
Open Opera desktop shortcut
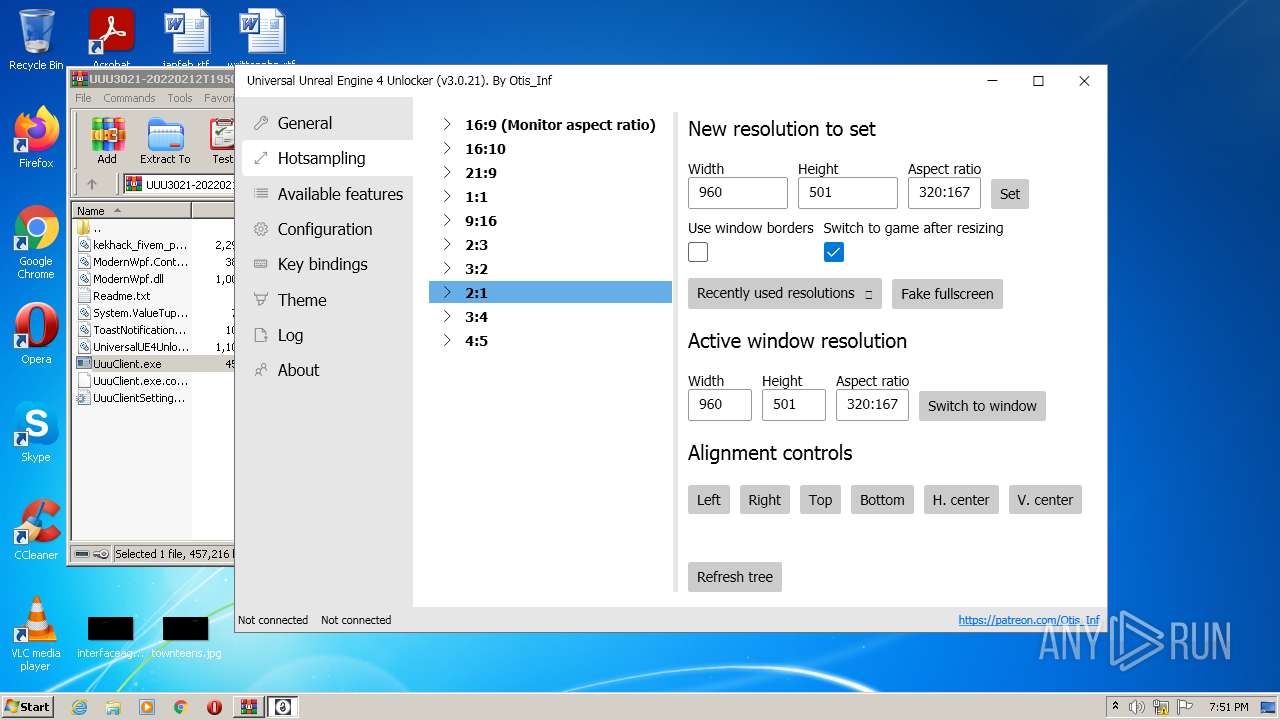(x=36, y=335)
